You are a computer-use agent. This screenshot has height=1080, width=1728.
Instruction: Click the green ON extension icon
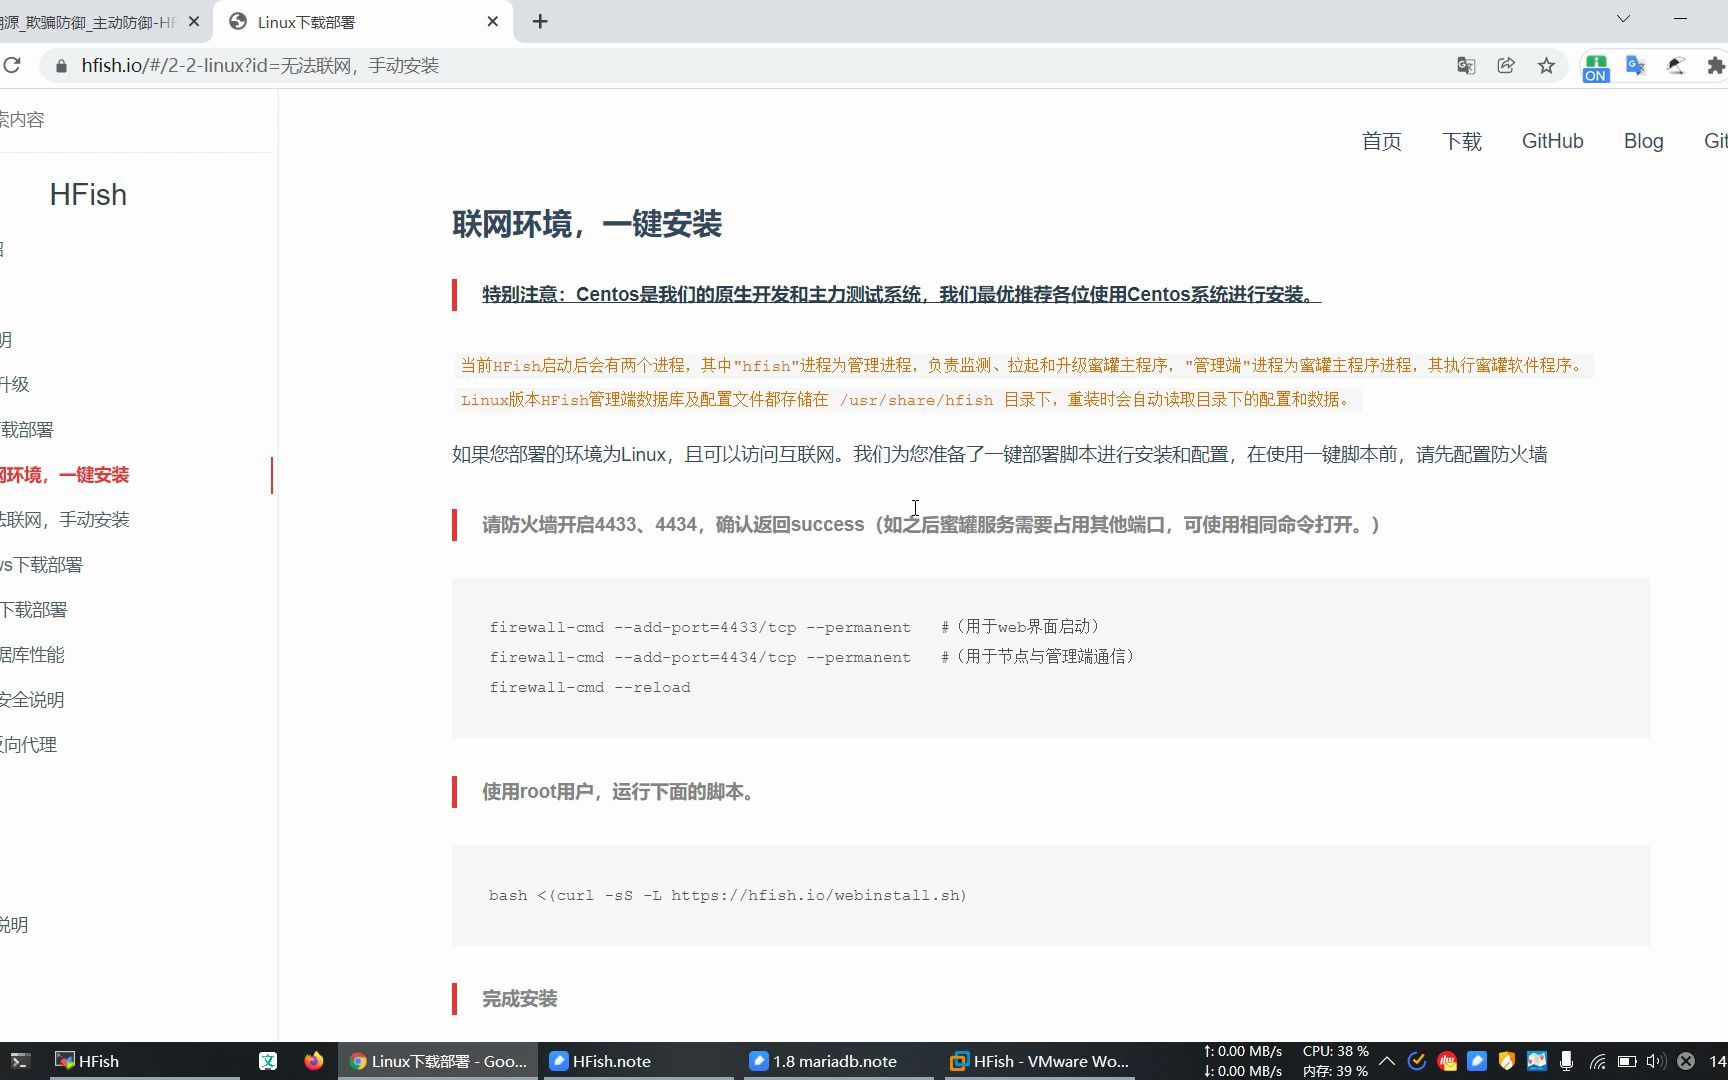(x=1596, y=67)
